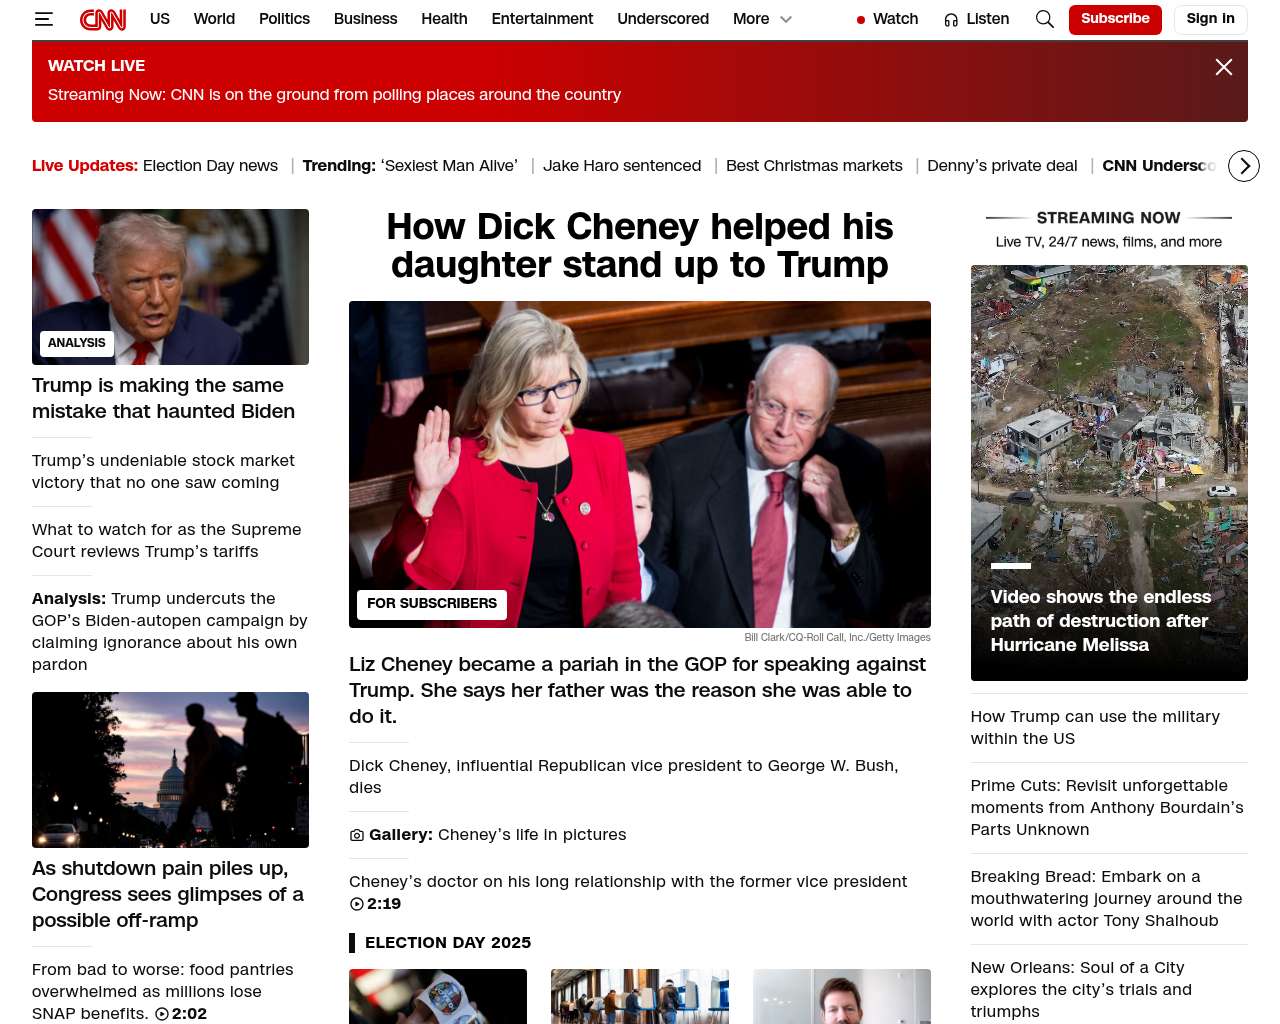Open the search magnifier icon
1280x1024 pixels.
pos(1044,19)
